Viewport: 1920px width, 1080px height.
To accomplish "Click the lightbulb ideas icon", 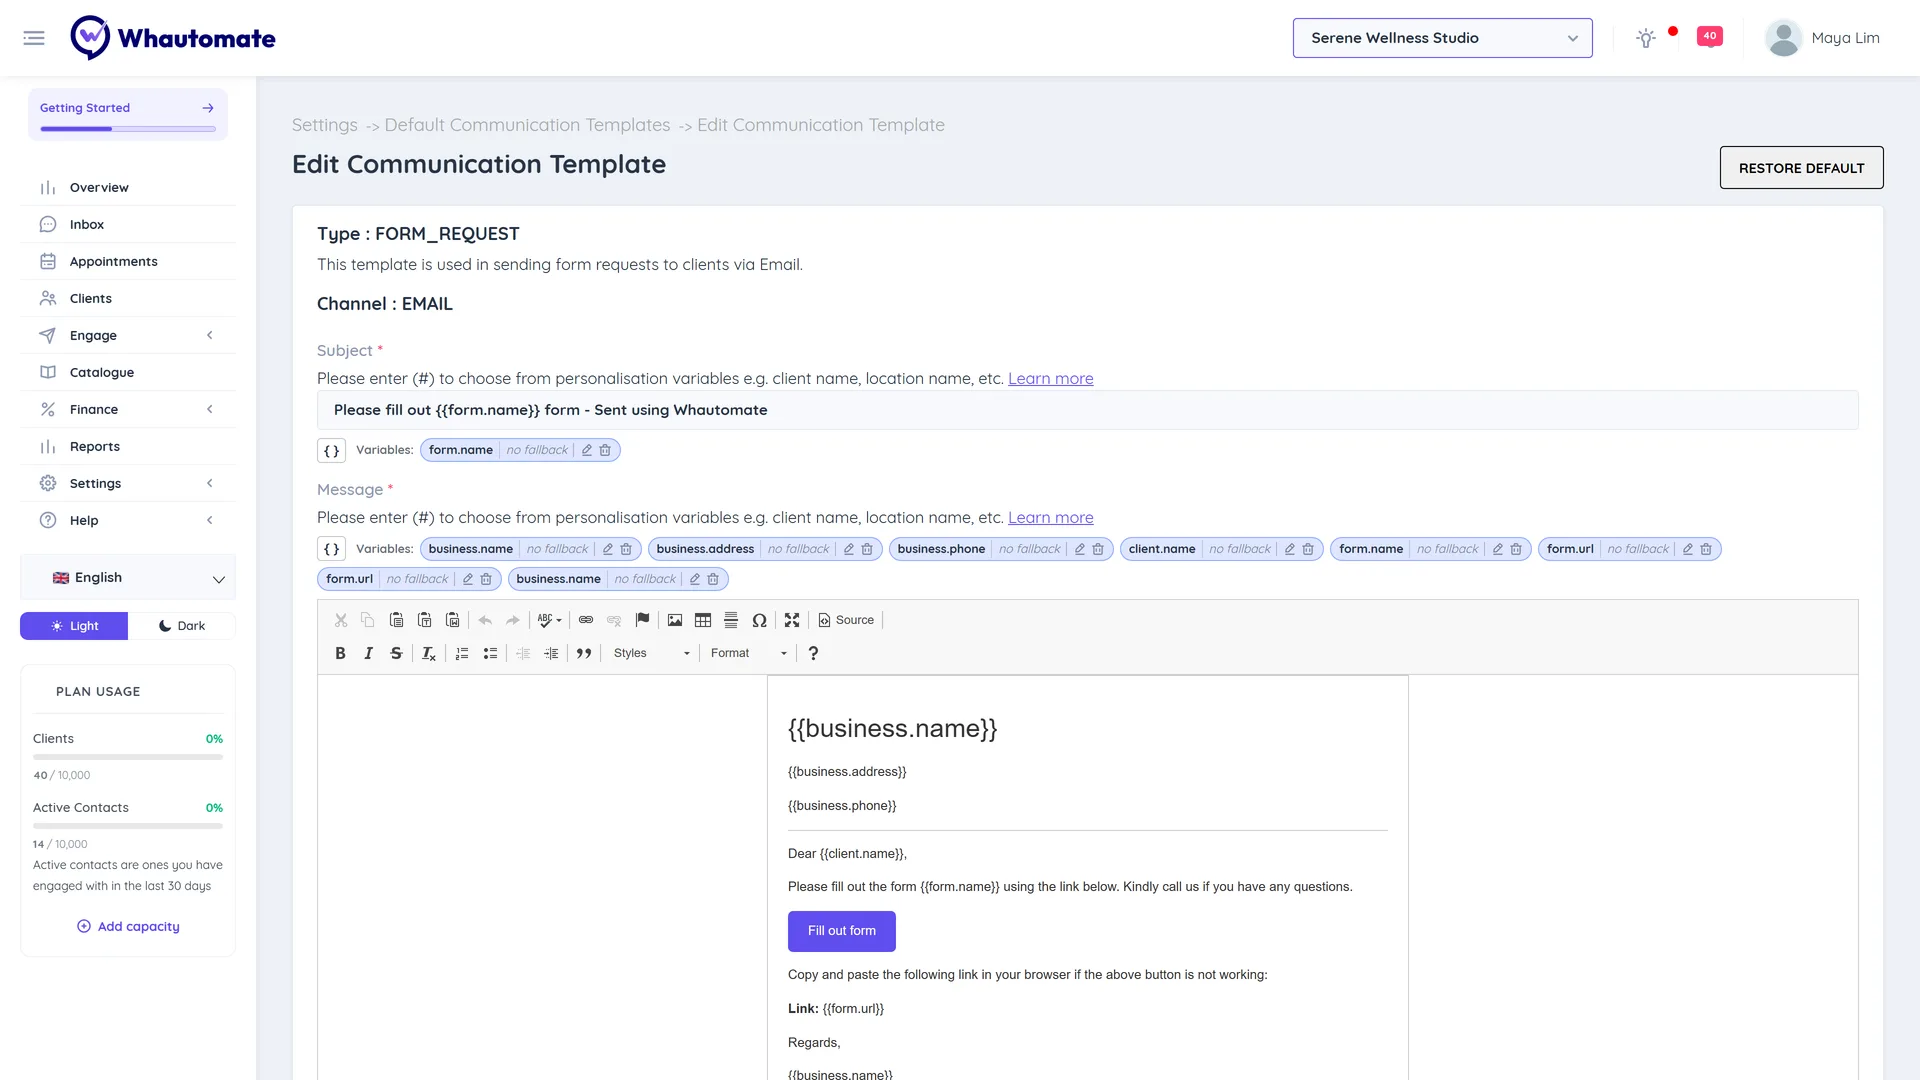I will 1646,38.
